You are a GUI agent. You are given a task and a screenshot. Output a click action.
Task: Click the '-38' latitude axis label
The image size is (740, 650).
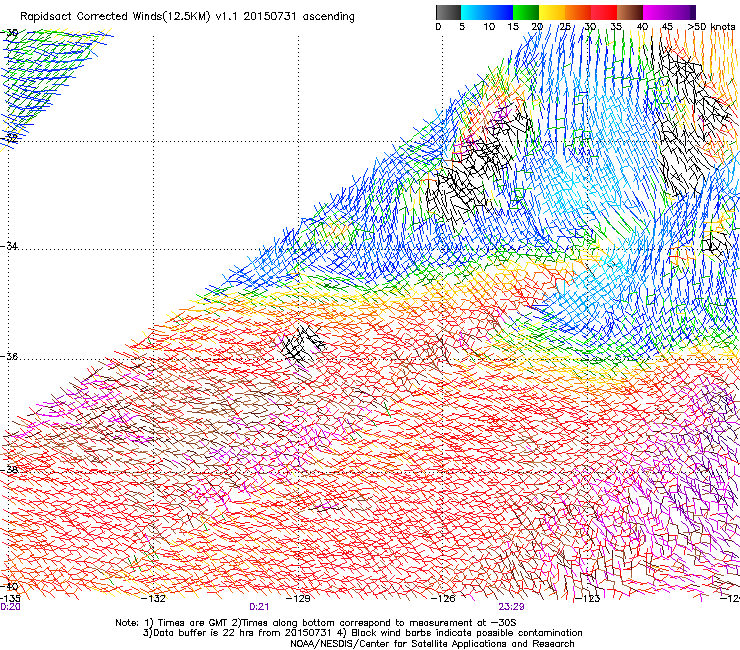(10, 470)
